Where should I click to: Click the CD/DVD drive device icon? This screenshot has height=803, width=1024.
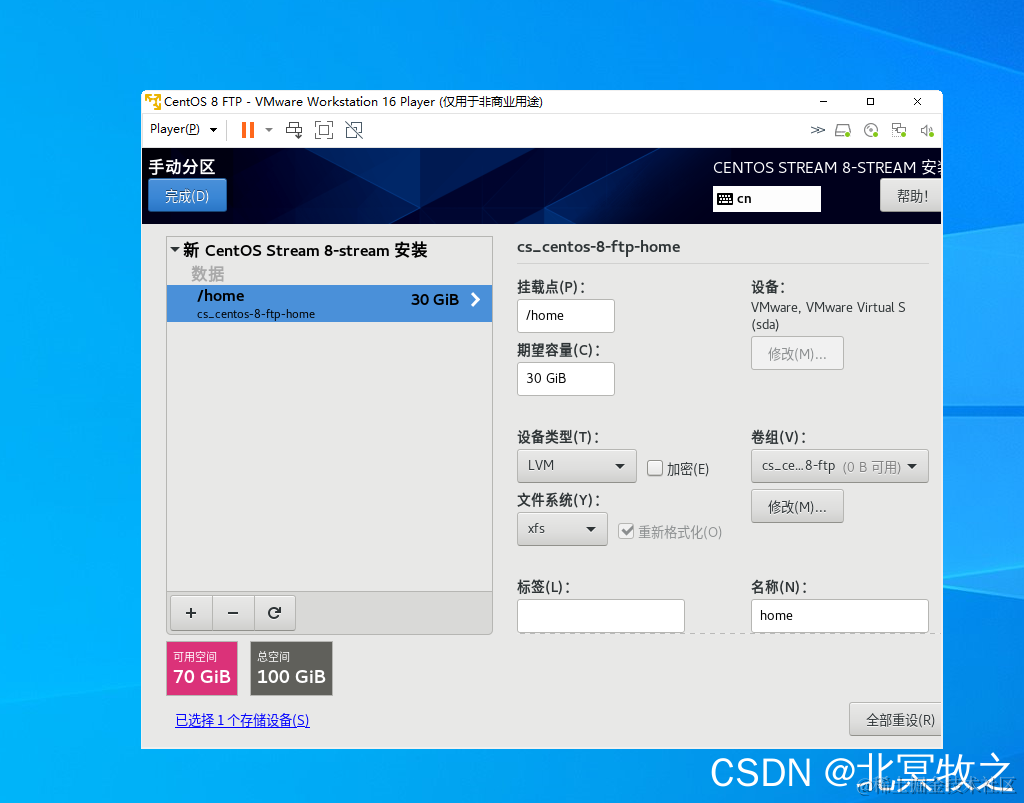click(x=871, y=131)
